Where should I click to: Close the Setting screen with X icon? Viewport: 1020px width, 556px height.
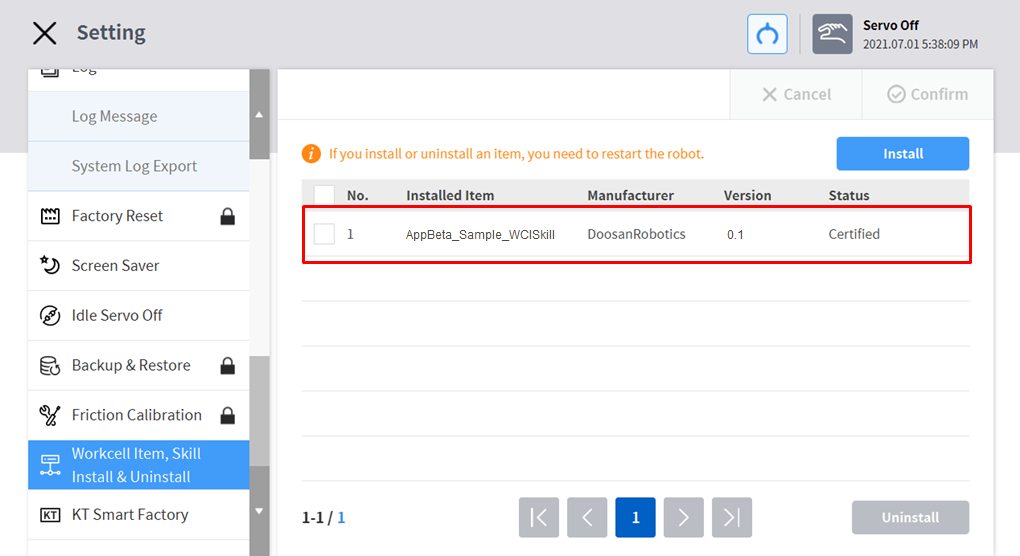pos(45,33)
